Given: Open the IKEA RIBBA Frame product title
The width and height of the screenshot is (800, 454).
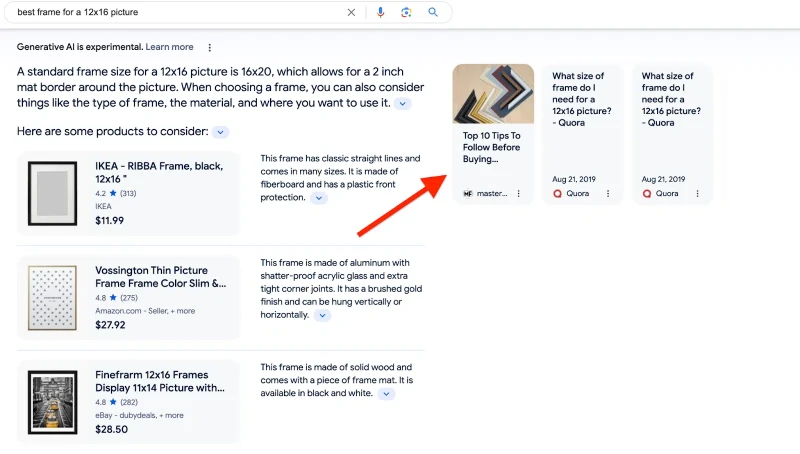Looking at the screenshot, I should pyautogui.click(x=159, y=172).
